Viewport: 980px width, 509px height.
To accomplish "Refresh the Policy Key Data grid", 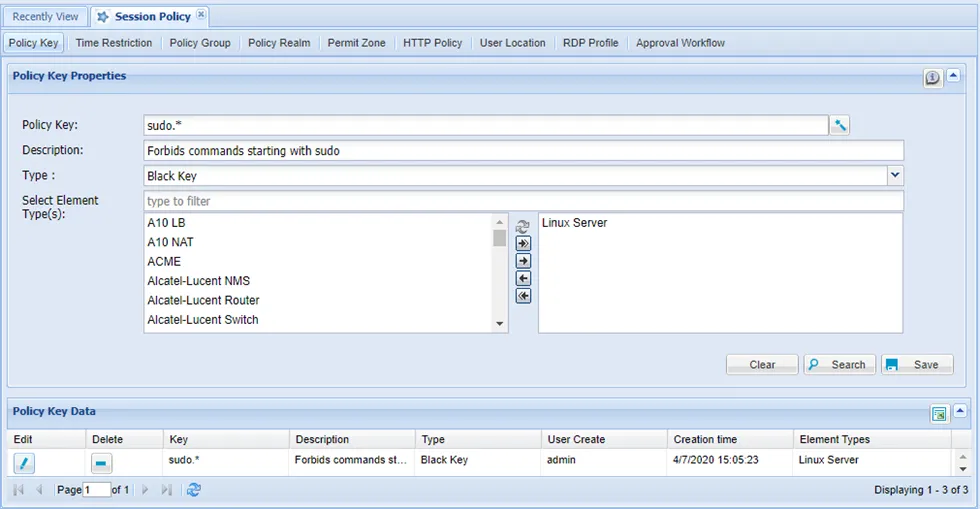I will click(x=194, y=490).
